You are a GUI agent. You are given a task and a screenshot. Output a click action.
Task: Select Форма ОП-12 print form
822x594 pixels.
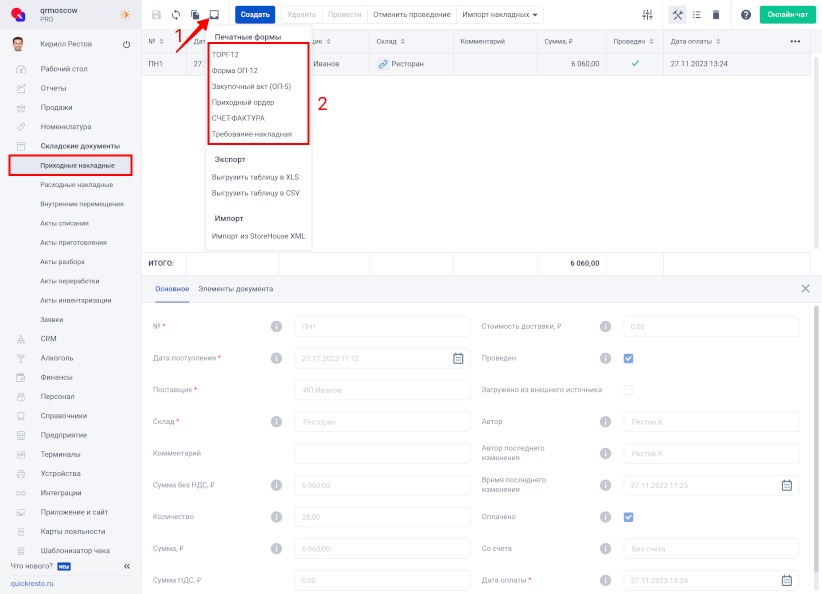(234, 70)
